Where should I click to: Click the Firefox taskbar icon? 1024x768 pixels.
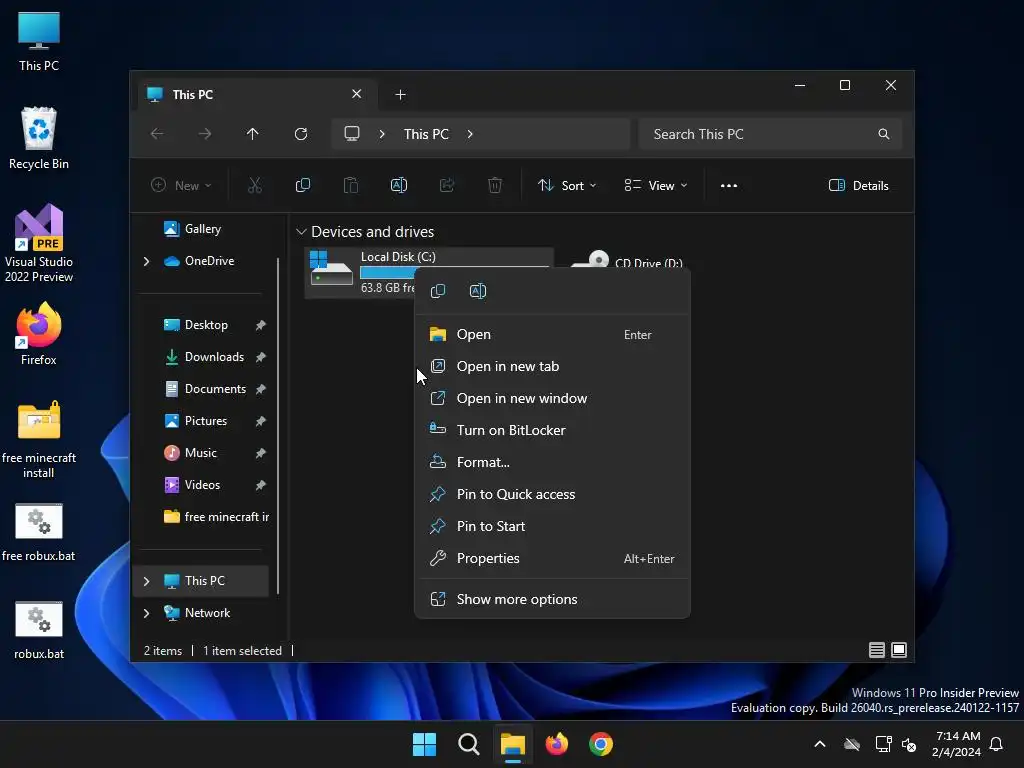[556, 744]
